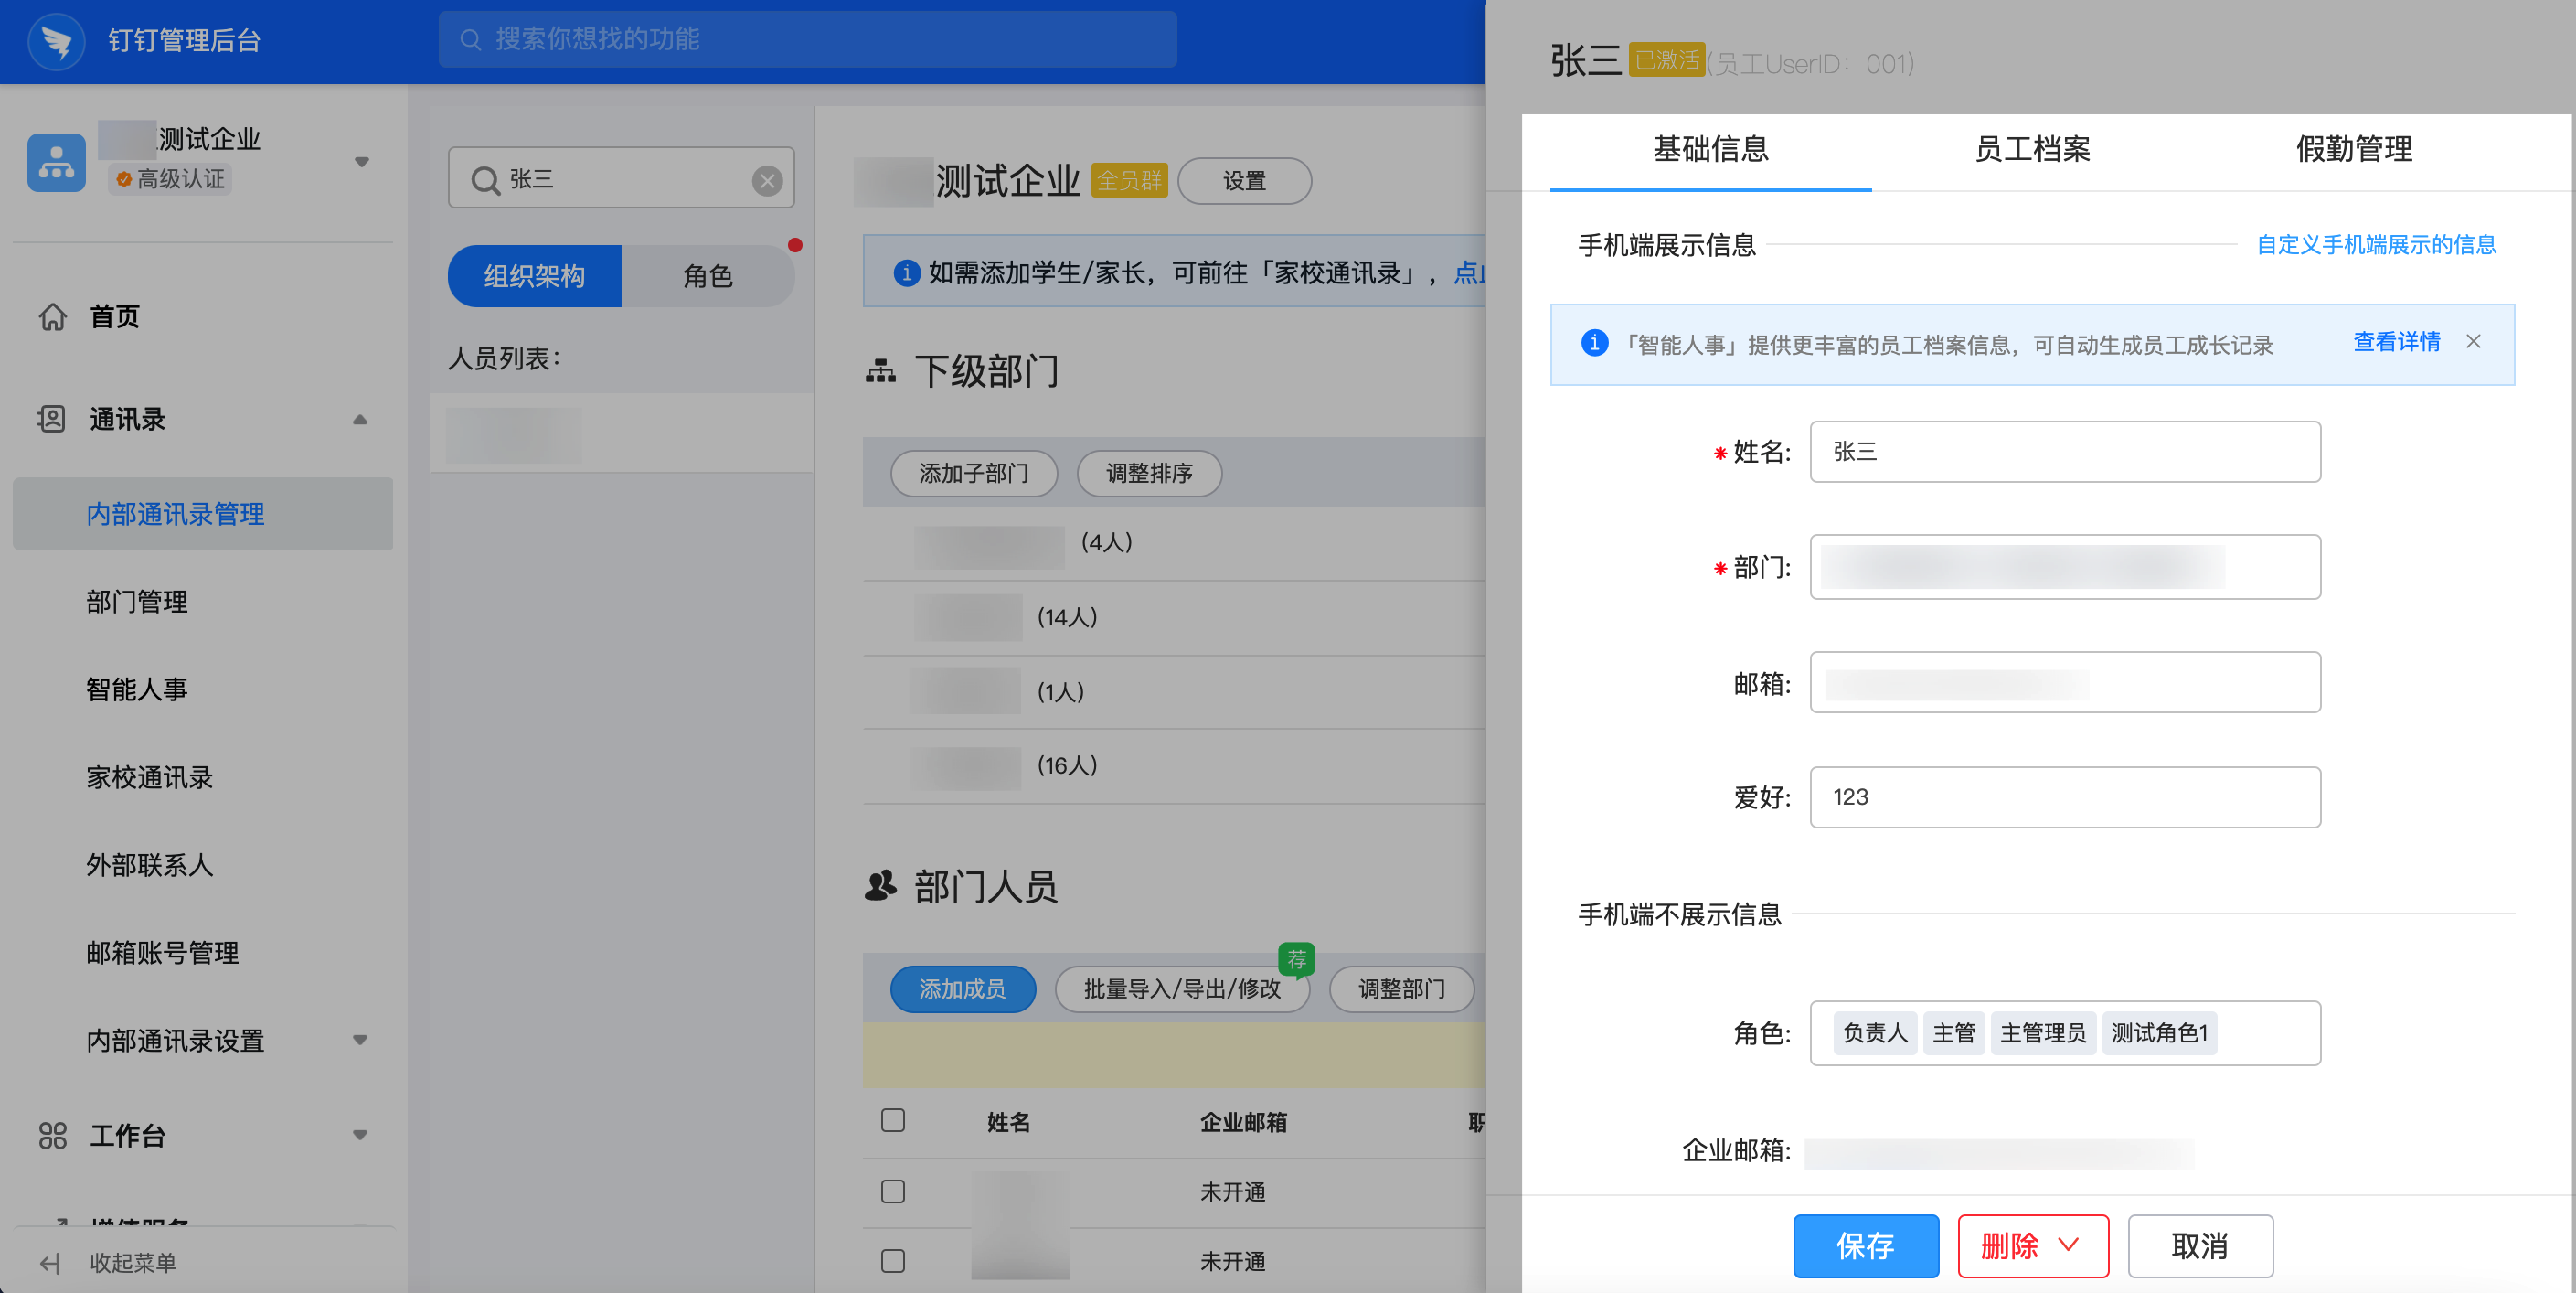Click the 保存 button
2576x1293 pixels.
tap(1865, 1245)
